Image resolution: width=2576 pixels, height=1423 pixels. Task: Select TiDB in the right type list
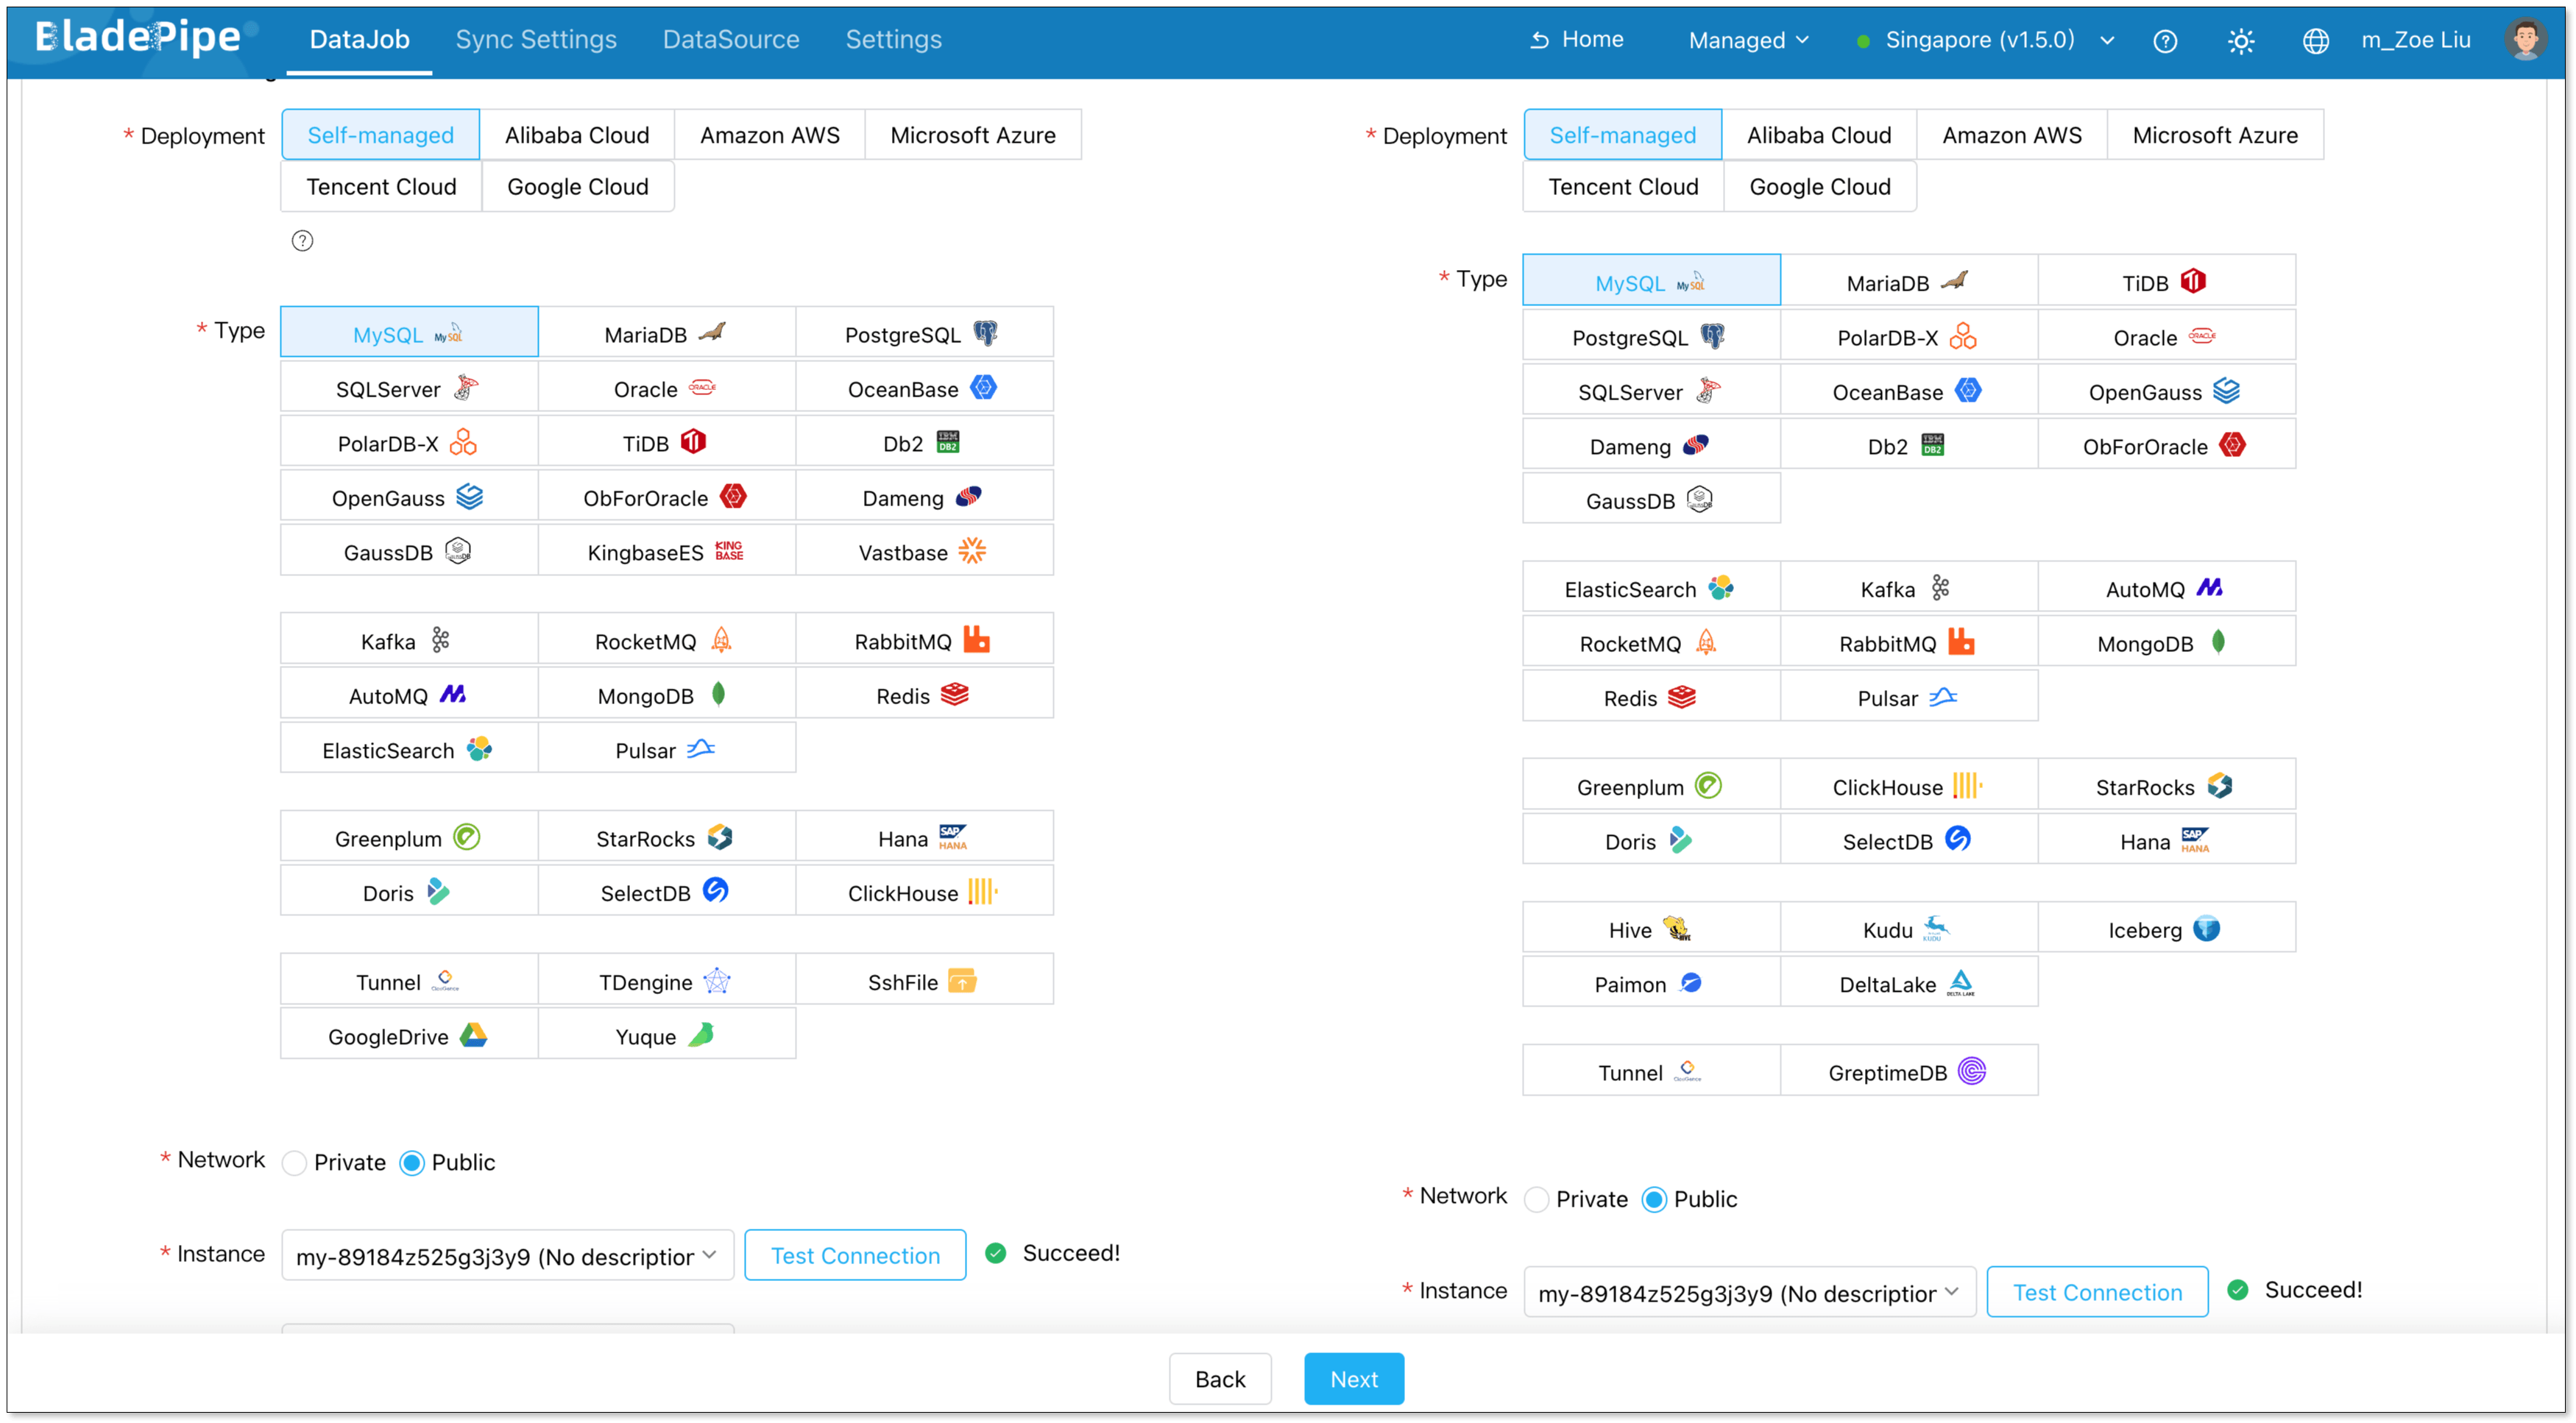(2166, 282)
